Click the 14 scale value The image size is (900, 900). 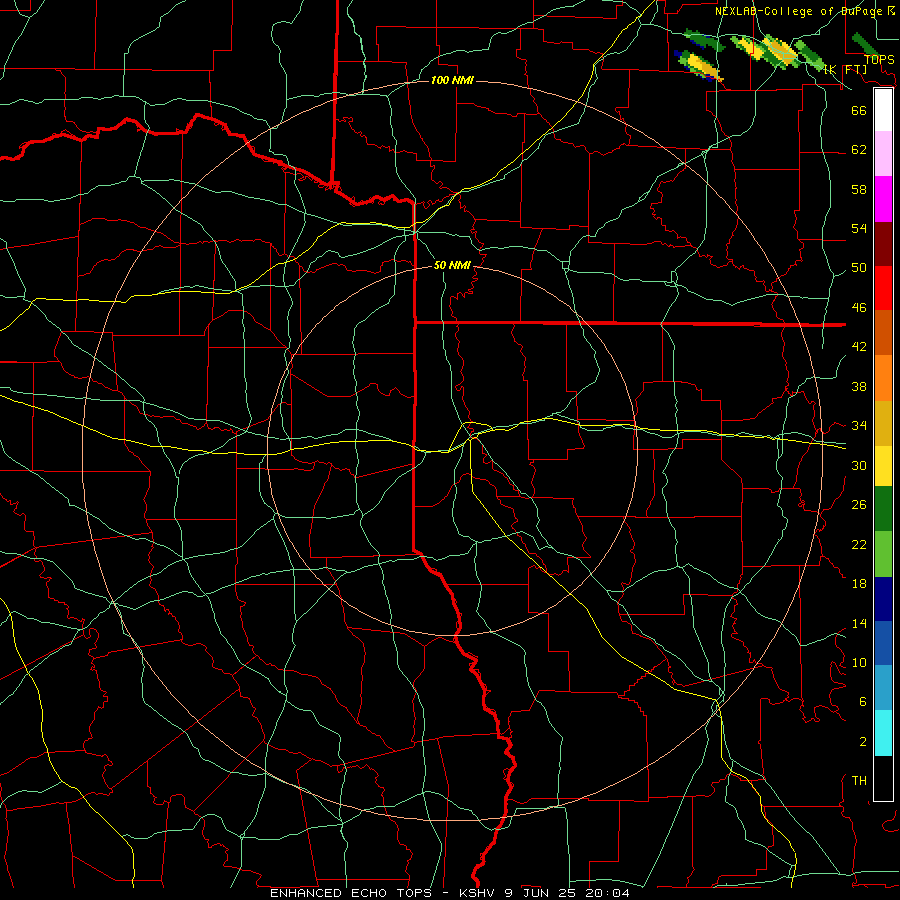[x=859, y=623]
